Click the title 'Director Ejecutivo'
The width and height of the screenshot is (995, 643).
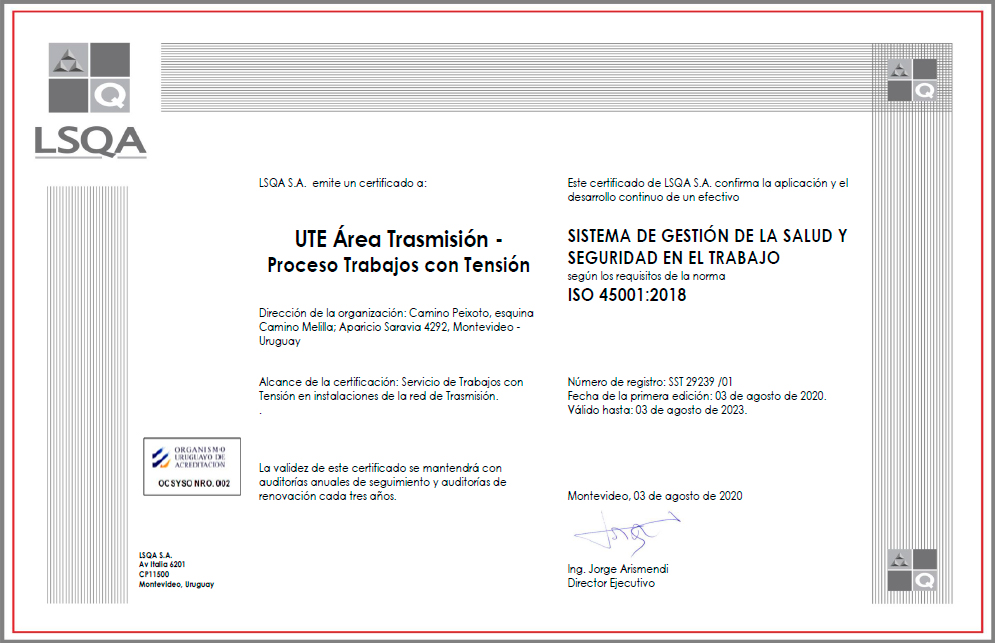(611, 583)
